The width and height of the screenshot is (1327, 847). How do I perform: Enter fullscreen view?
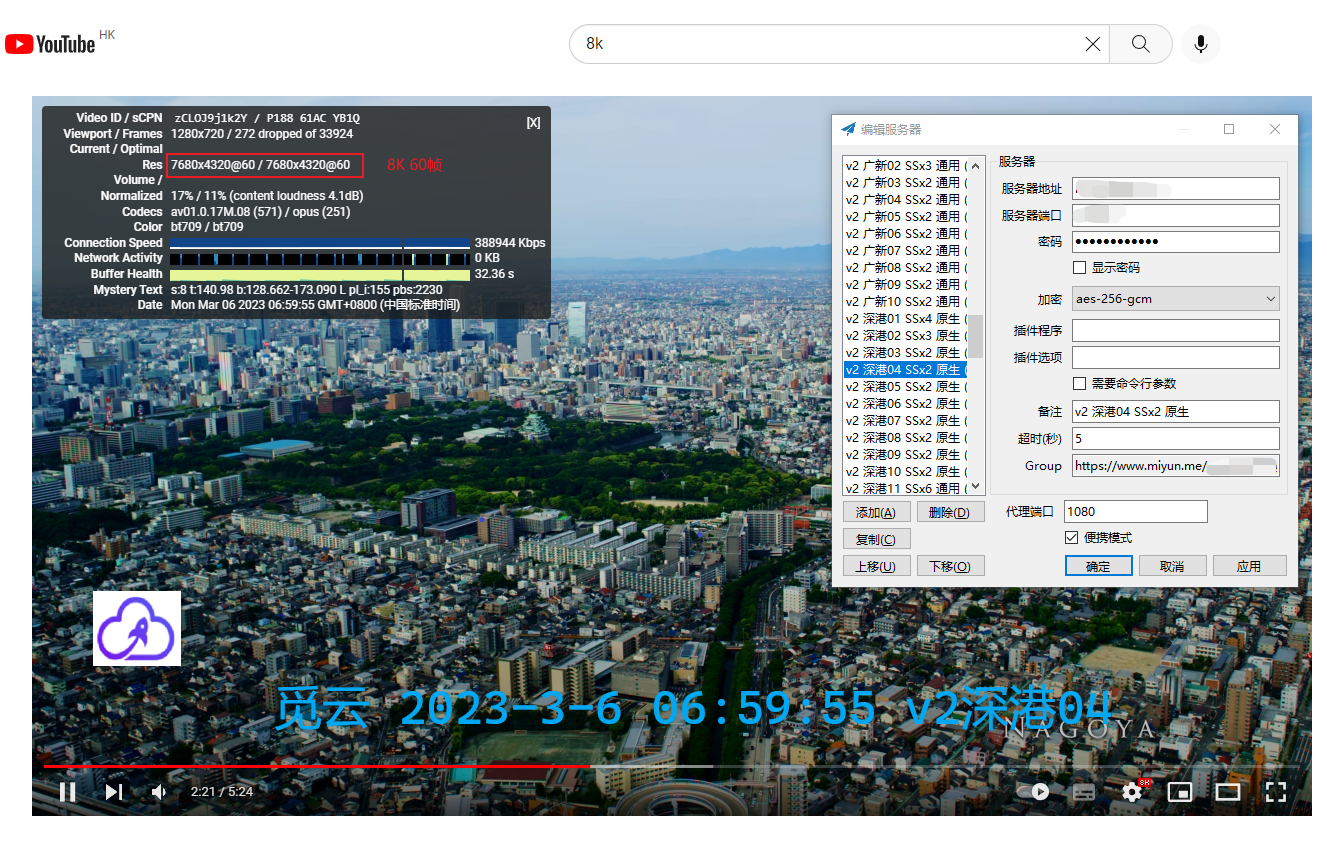1276,791
